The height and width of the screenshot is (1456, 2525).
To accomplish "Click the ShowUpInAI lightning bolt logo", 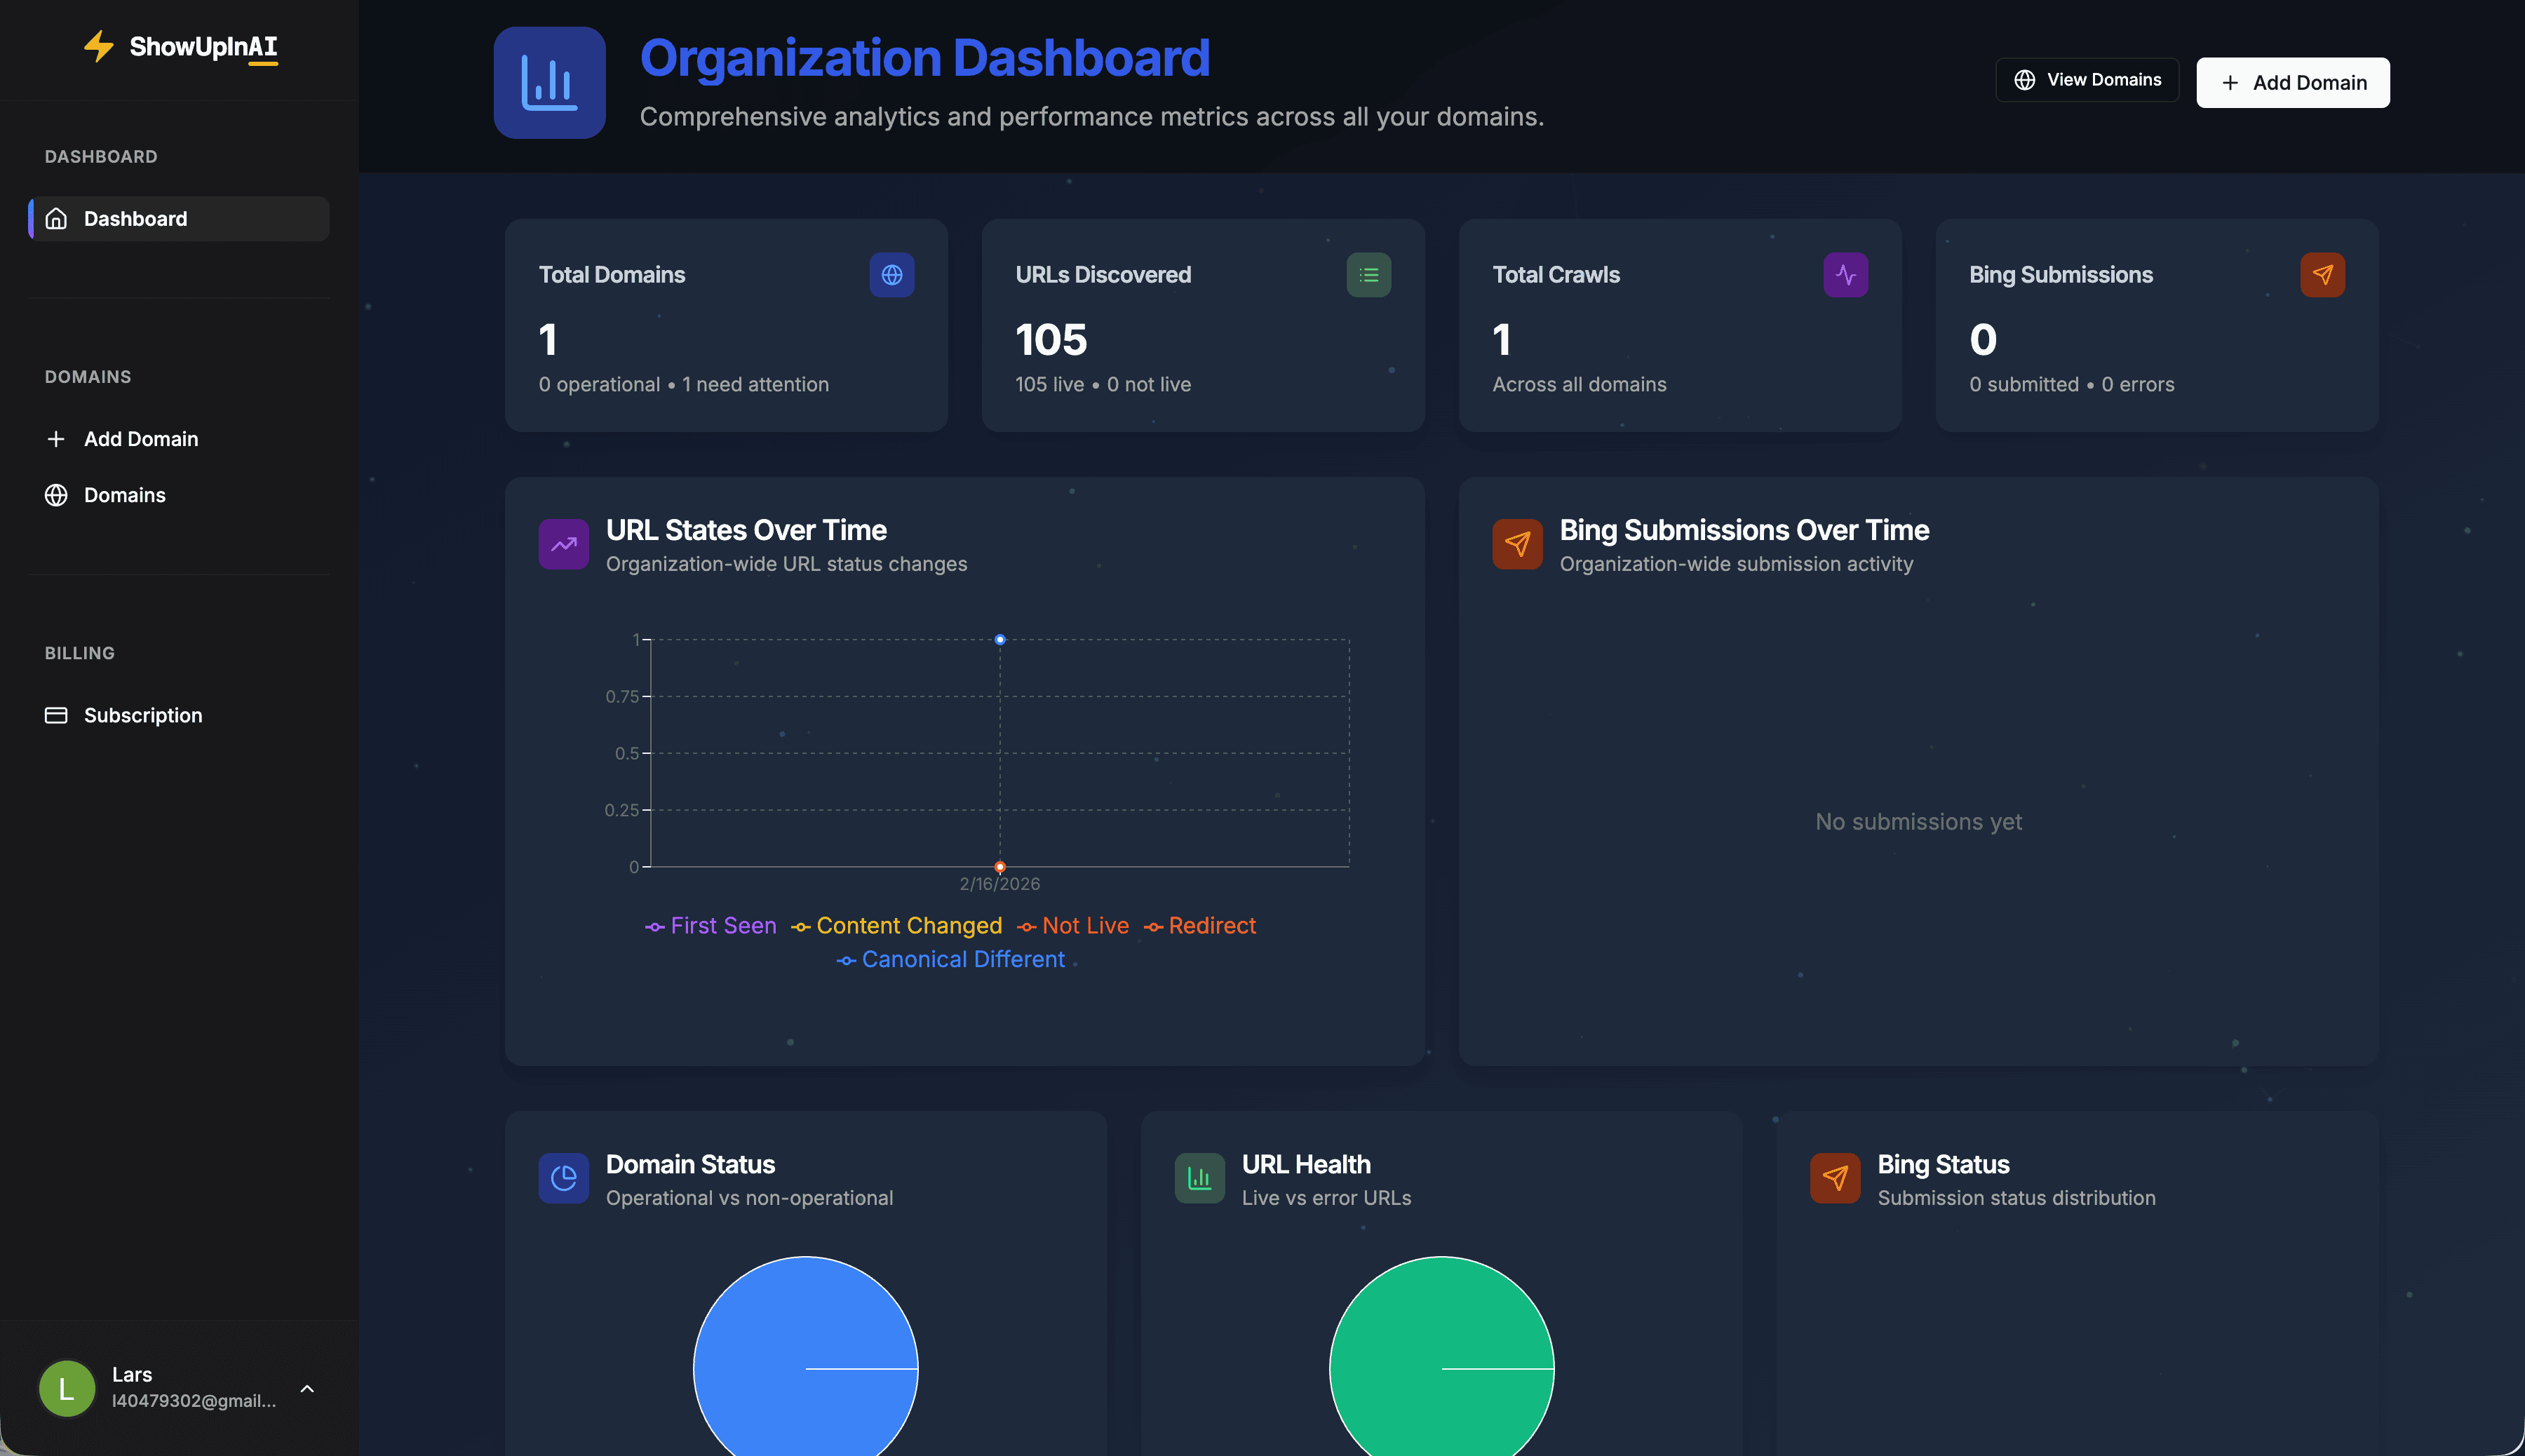I will [x=98, y=47].
